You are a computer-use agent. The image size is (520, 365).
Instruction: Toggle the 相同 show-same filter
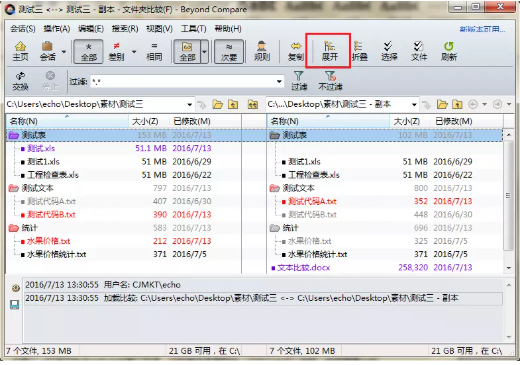click(154, 51)
